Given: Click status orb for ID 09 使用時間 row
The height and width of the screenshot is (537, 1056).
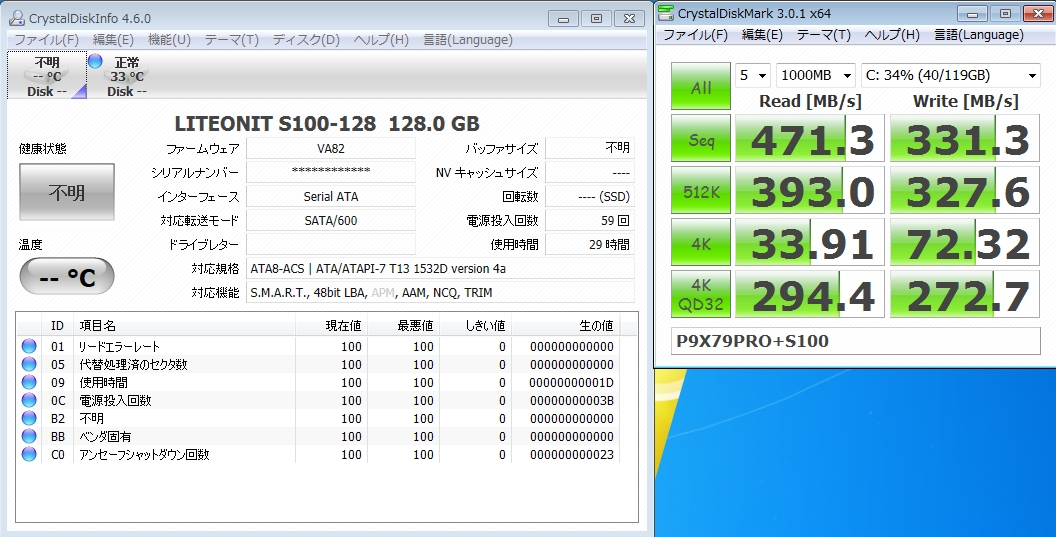Looking at the screenshot, I should tap(28, 383).
